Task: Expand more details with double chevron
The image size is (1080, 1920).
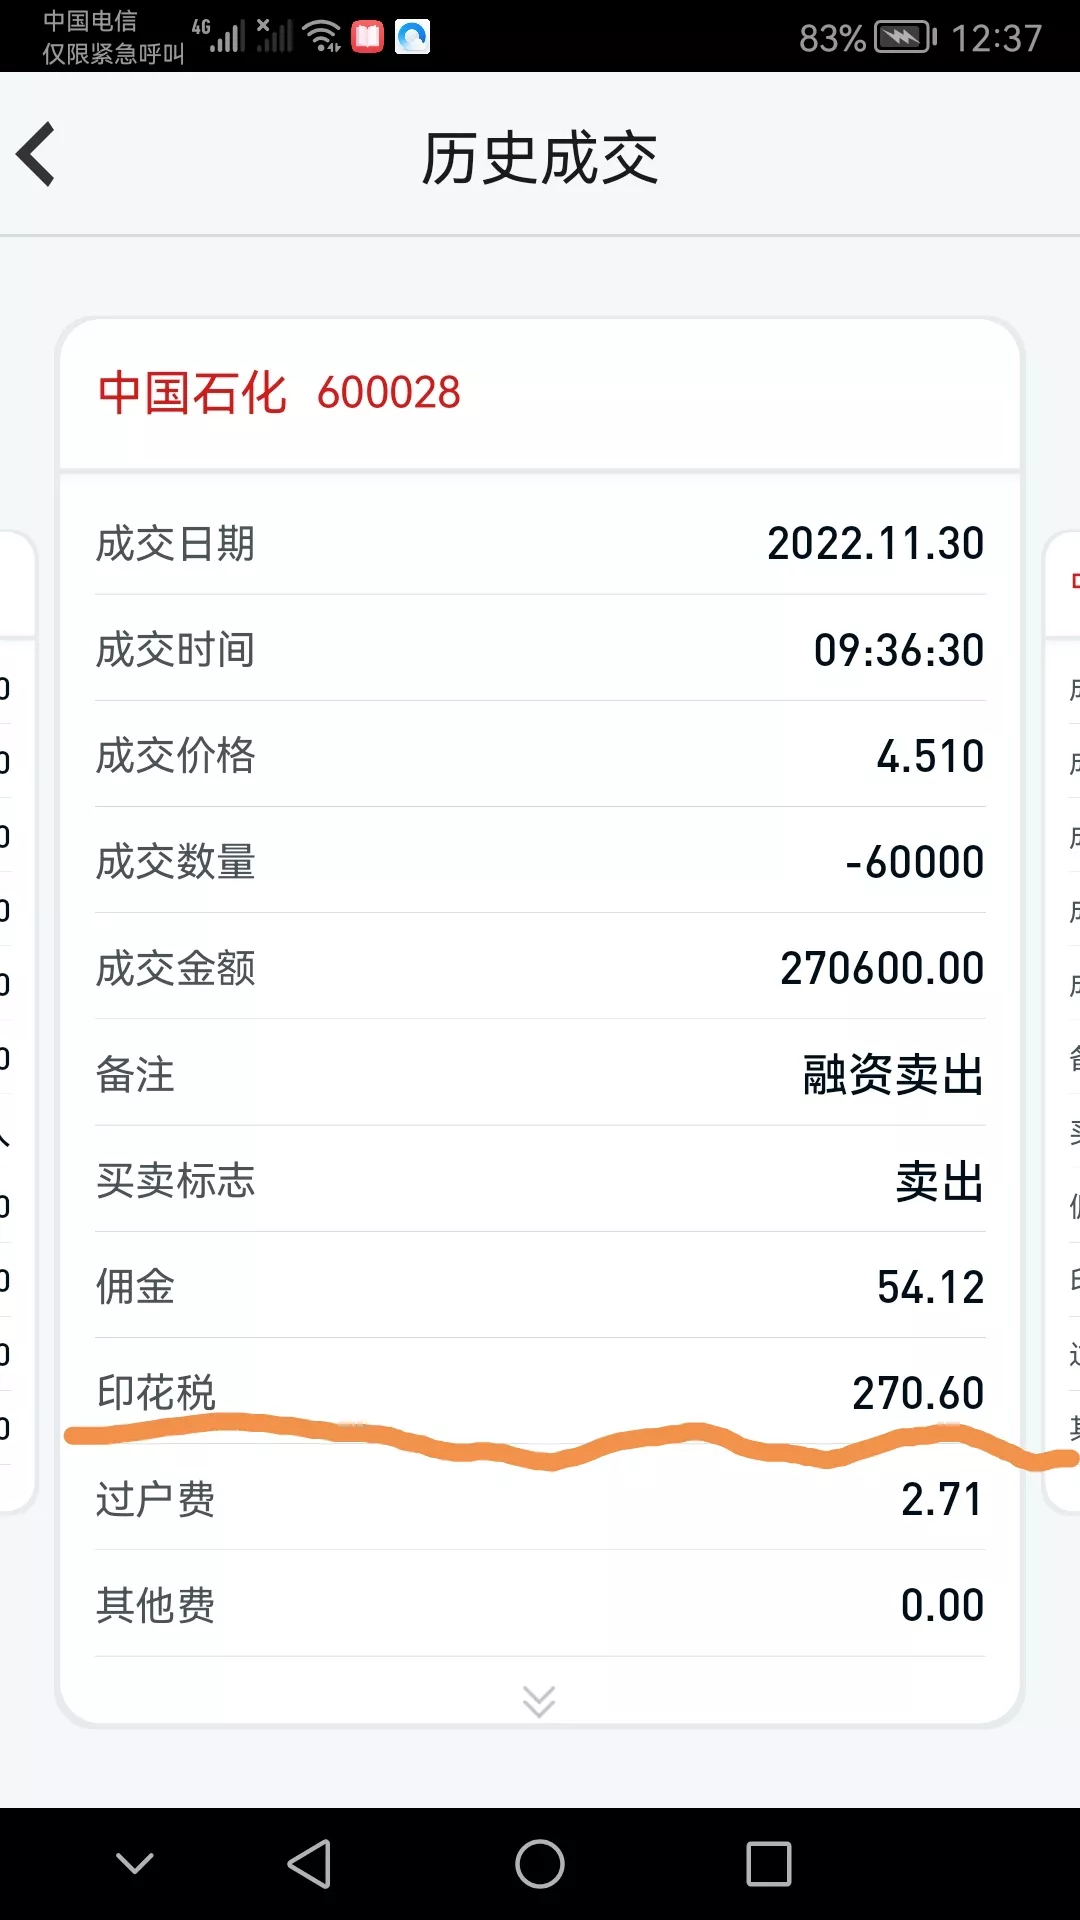Action: (539, 1700)
